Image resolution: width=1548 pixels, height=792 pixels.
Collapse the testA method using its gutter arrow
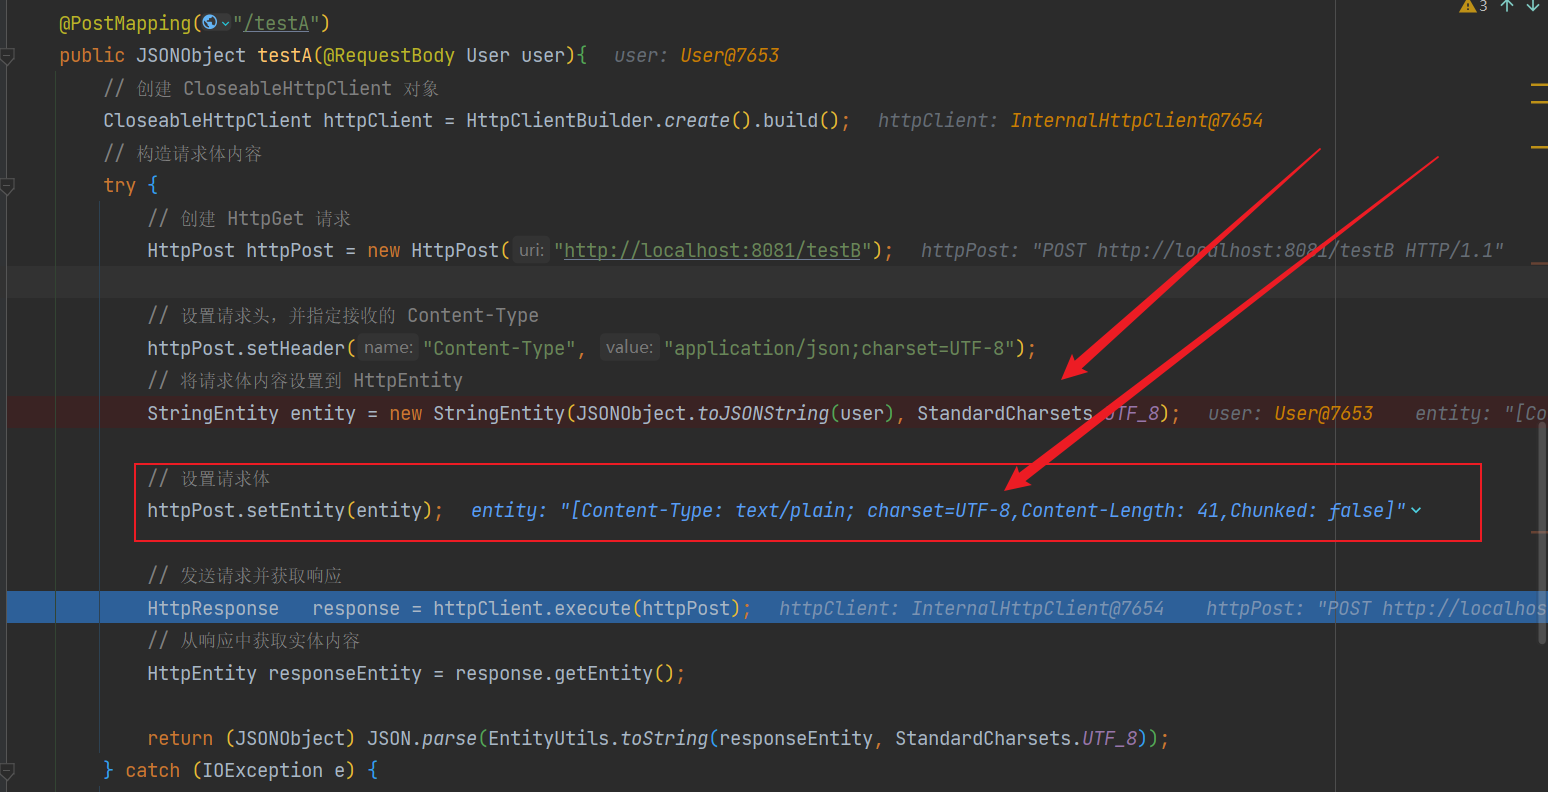tap(8, 56)
